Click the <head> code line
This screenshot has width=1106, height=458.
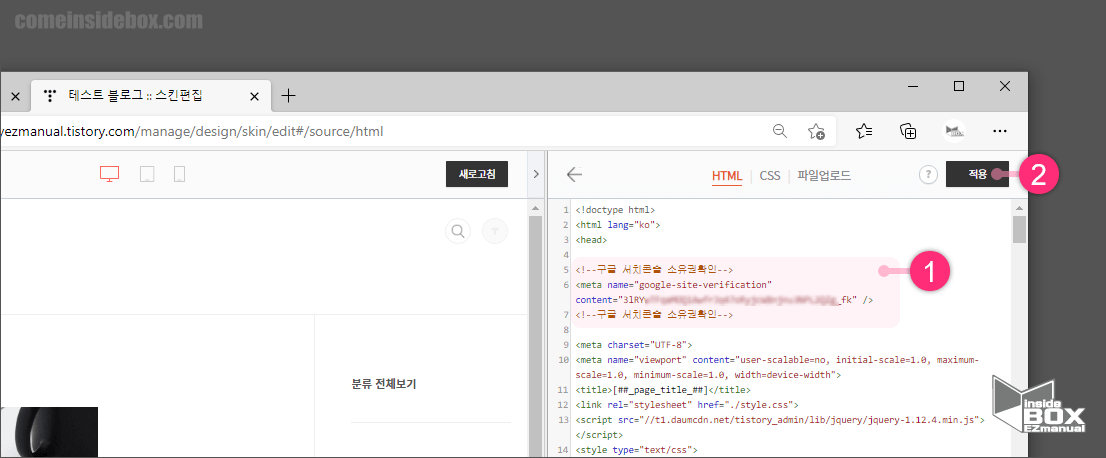[591, 240]
